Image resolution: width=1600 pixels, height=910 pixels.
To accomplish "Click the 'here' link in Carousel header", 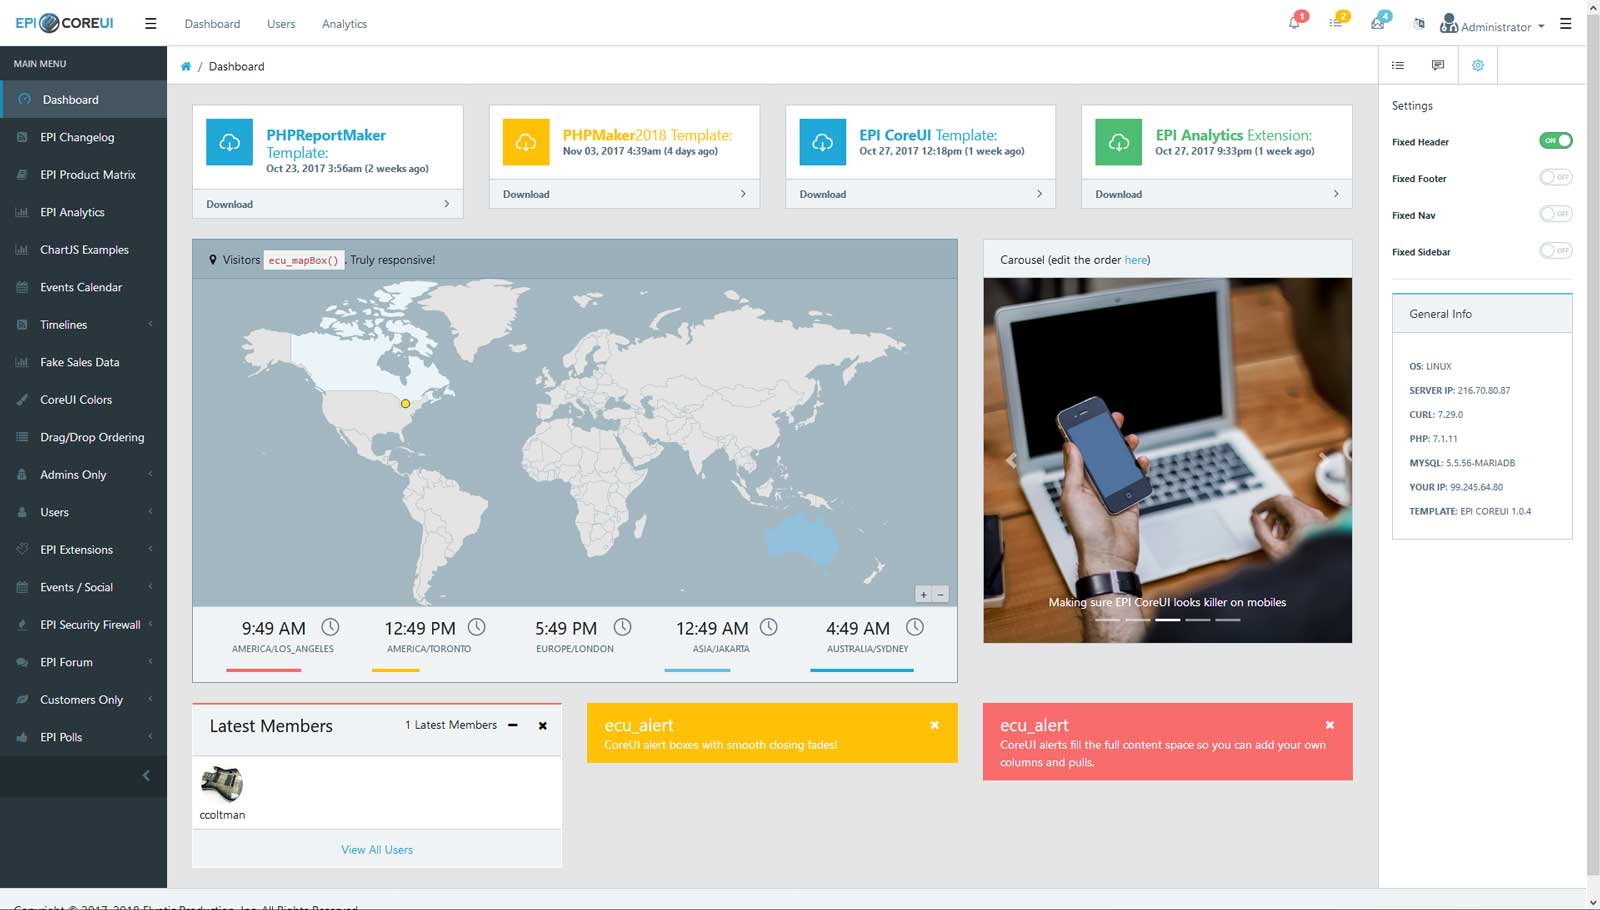I will [x=1135, y=260].
